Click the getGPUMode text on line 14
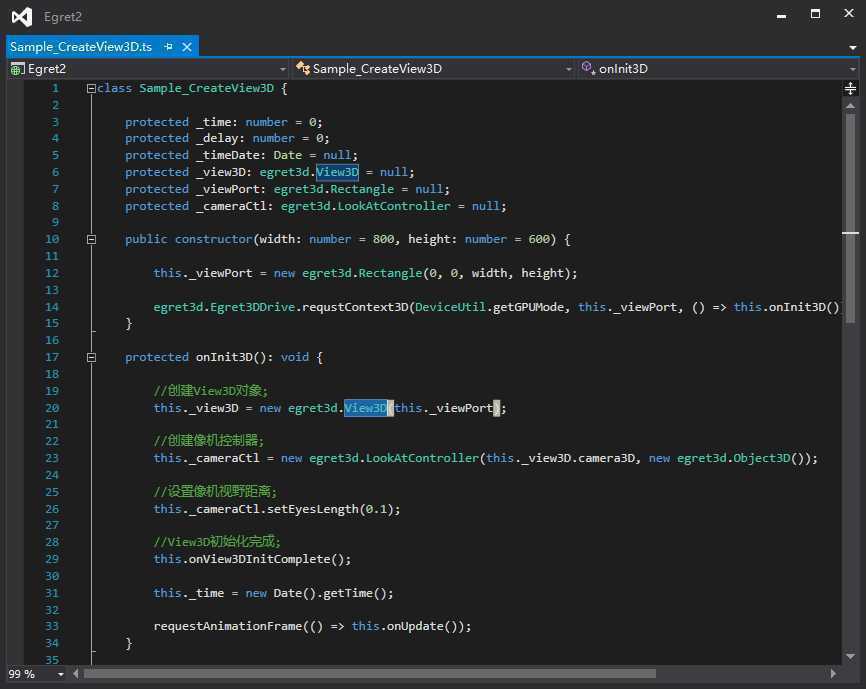This screenshot has height=689, width=866. tap(529, 308)
